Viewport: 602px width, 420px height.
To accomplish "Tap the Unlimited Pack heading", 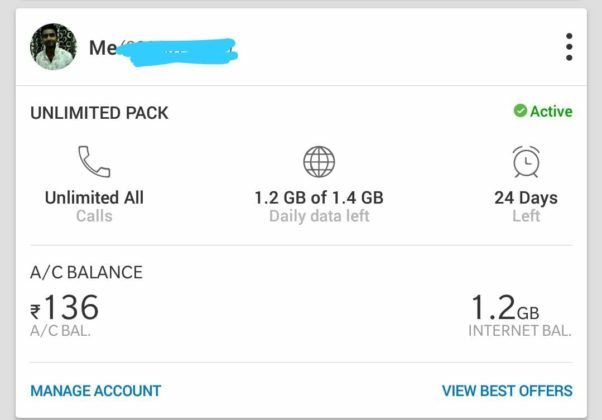I will pos(100,113).
